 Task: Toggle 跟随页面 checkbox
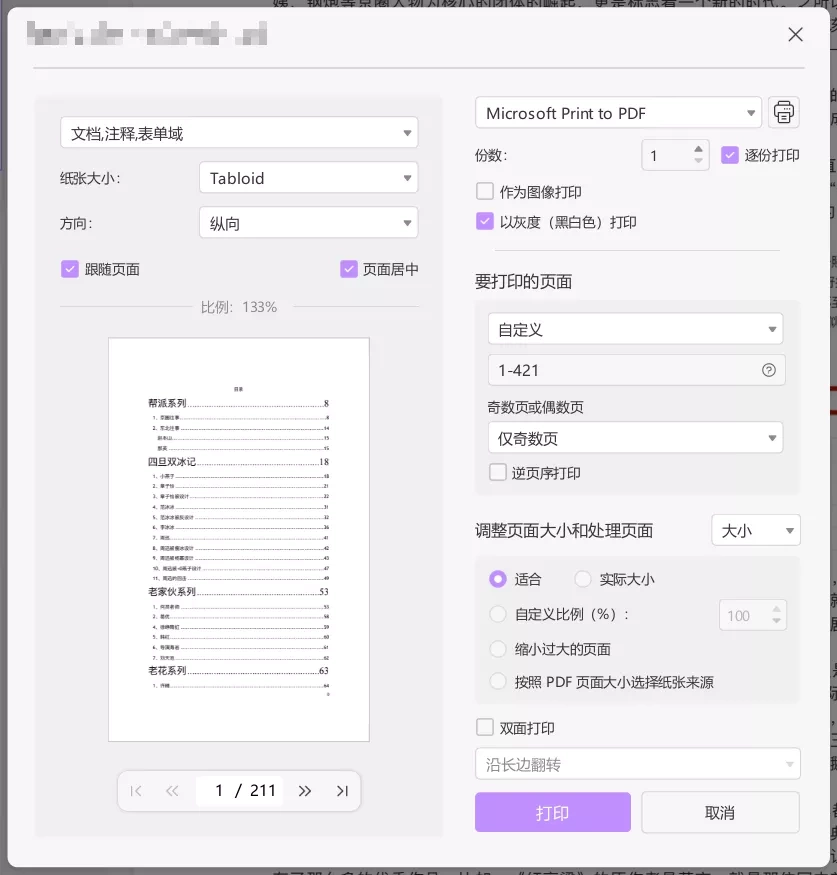(x=70, y=269)
